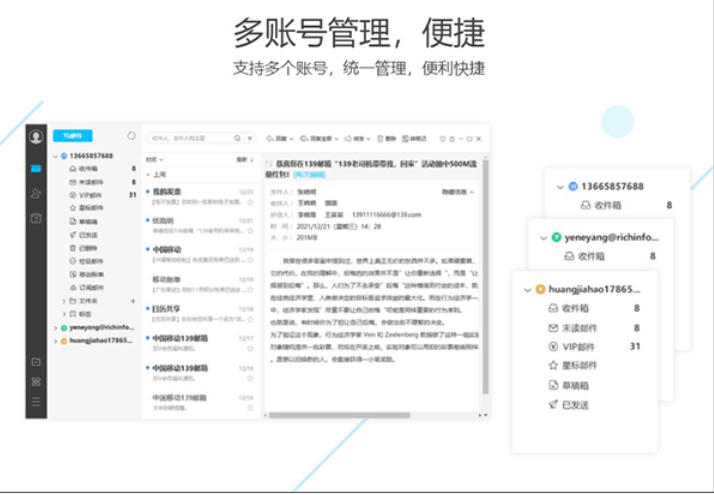Image resolution: width=714 pixels, height=495 pixels.
Task: Star the 中国移动139邮箱 message dated 12/17
Action: tap(250, 348)
